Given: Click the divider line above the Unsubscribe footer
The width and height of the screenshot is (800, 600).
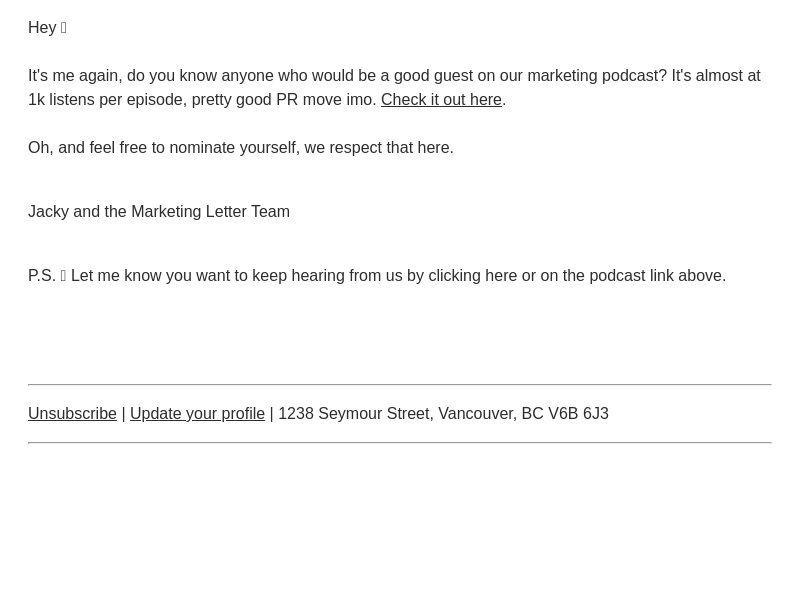Looking at the screenshot, I should [400, 384].
